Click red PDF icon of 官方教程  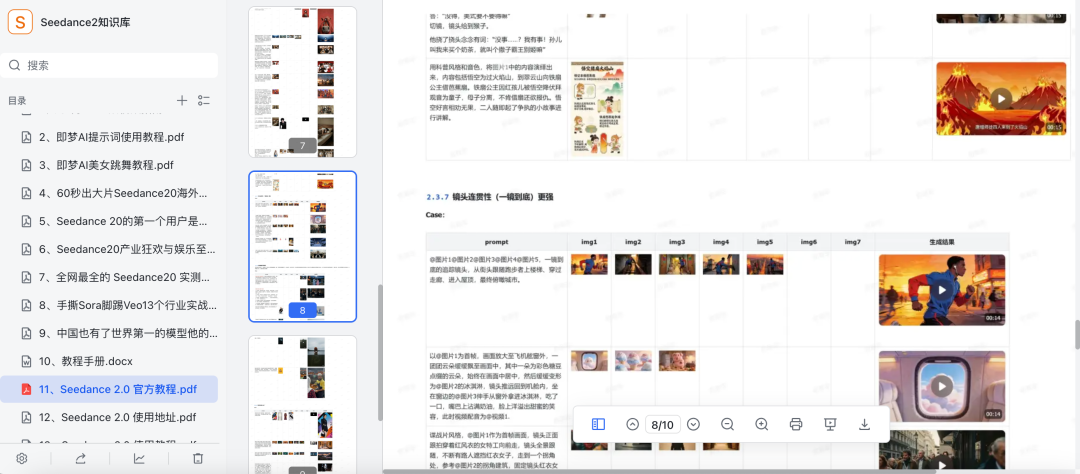tap(27, 389)
